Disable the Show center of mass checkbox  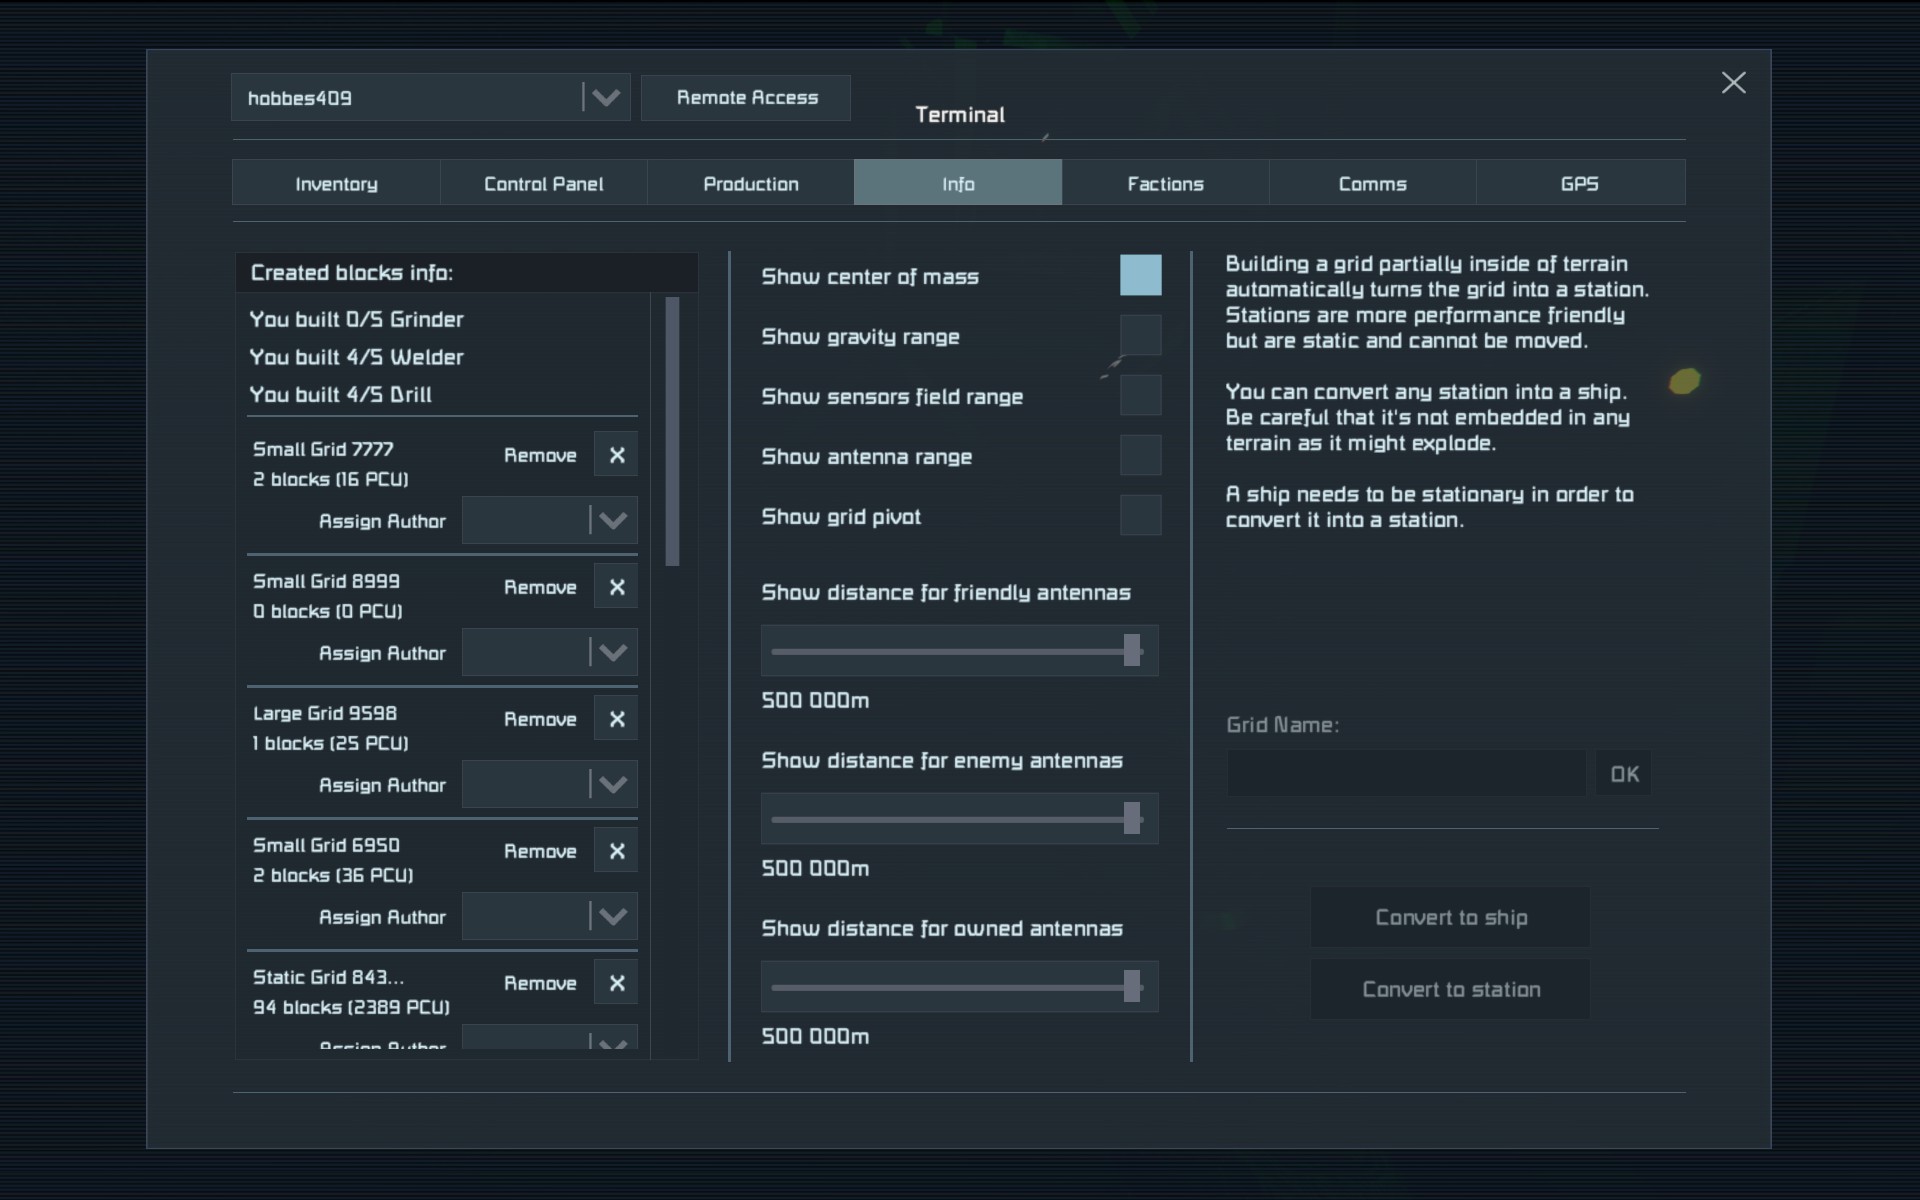coord(1140,275)
